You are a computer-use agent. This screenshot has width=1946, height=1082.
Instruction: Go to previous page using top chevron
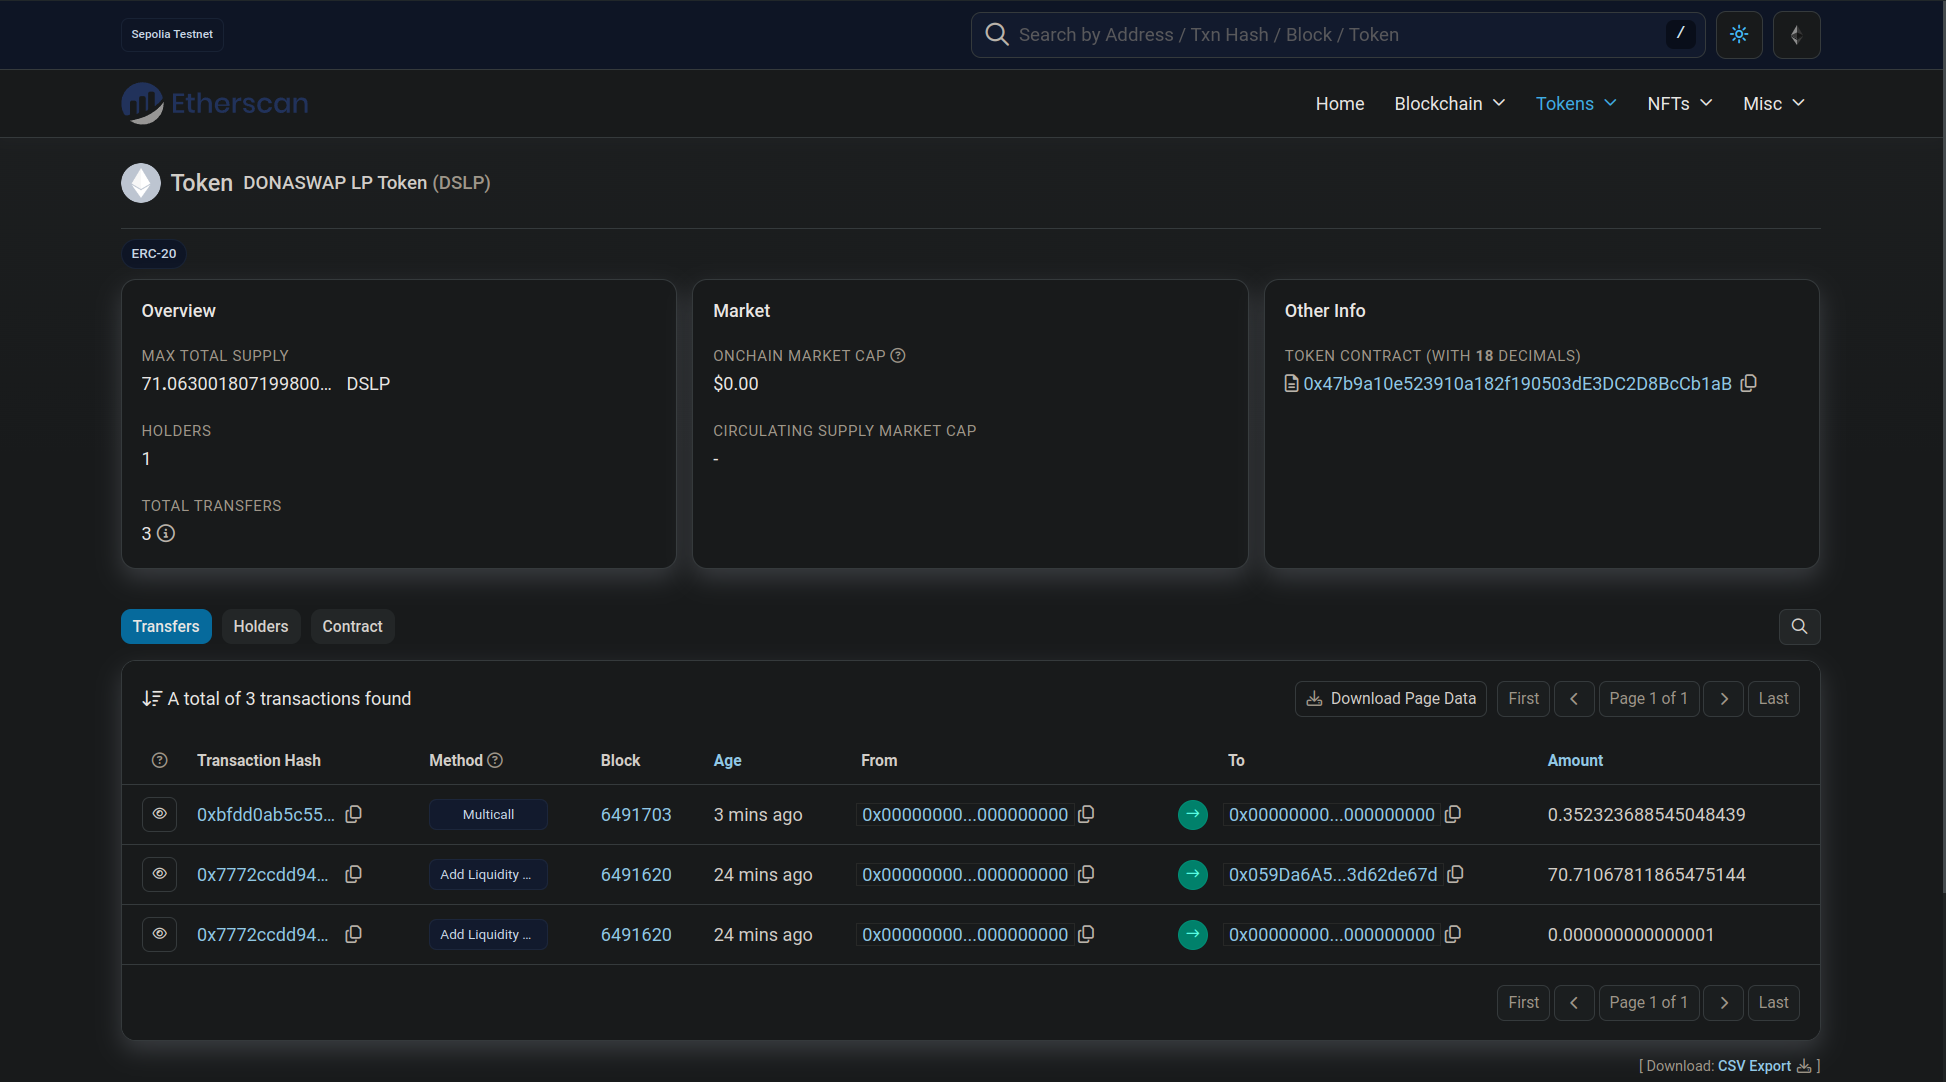pyautogui.click(x=1574, y=699)
